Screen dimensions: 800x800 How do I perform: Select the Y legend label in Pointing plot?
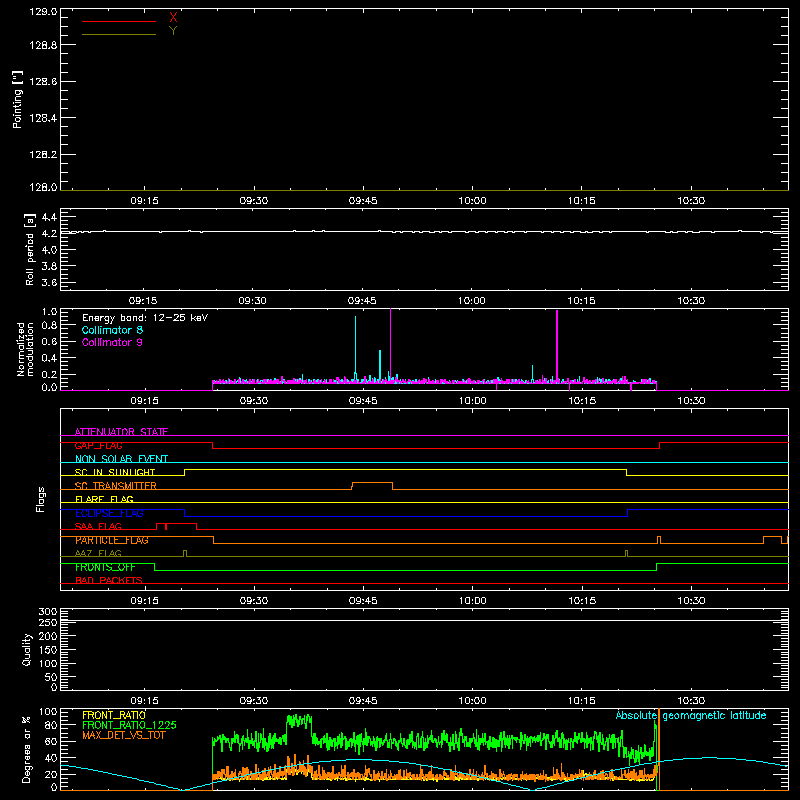[173, 31]
